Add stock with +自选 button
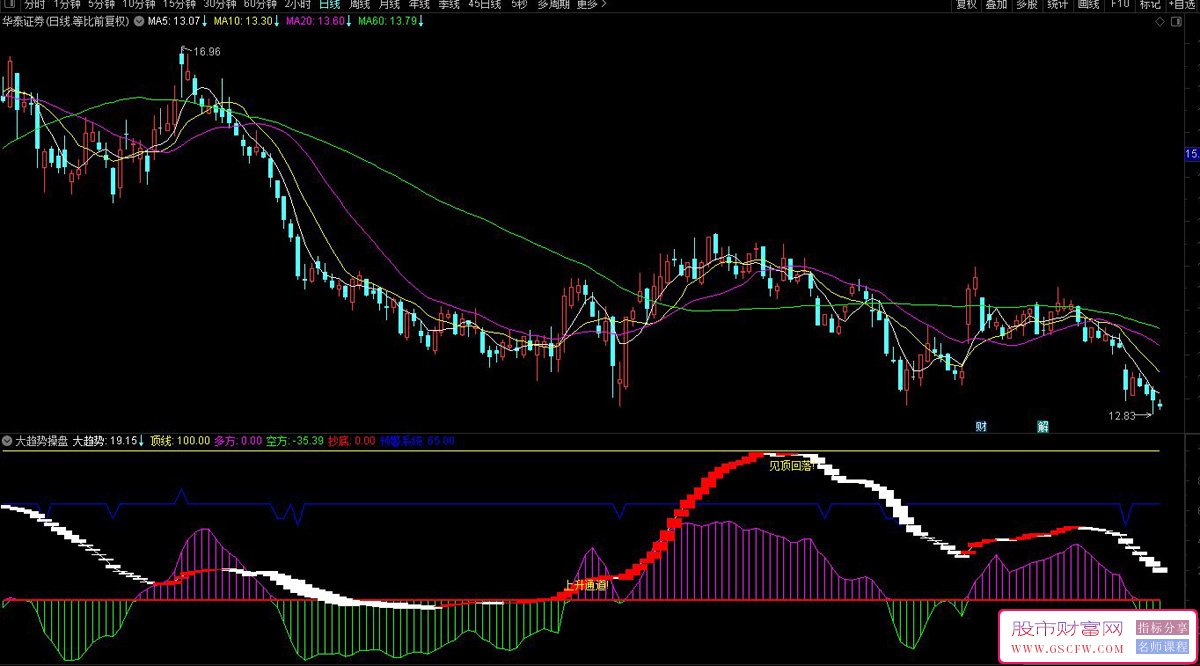The image size is (1200, 666). tap(1181, 4)
